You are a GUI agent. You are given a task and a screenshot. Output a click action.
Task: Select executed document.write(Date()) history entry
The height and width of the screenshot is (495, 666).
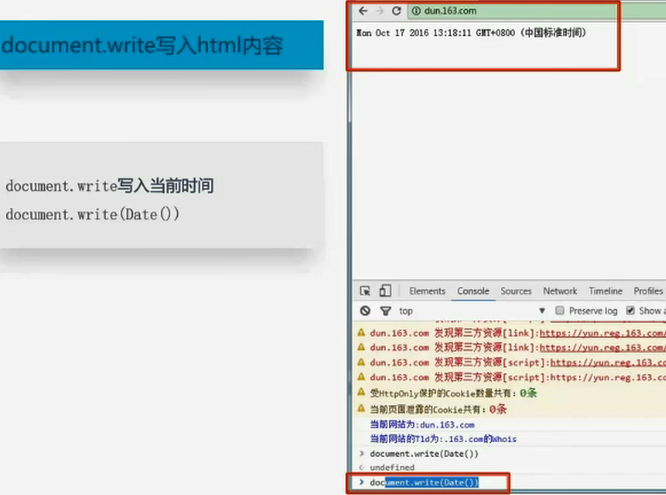(x=424, y=454)
